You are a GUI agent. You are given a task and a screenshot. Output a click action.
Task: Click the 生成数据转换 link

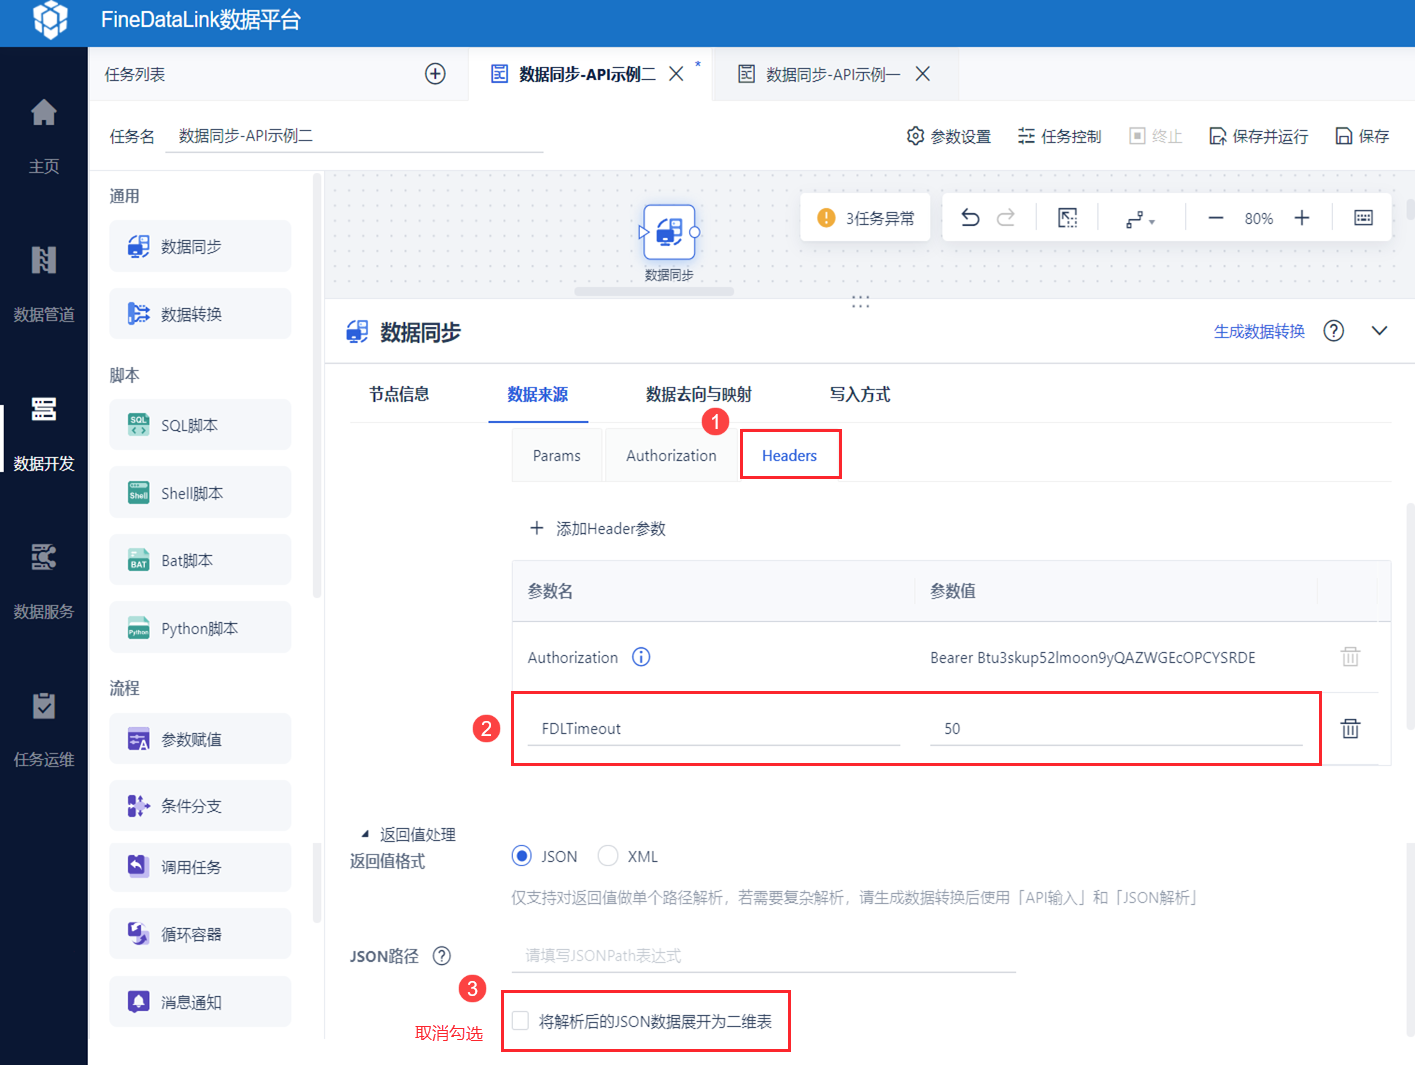click(1259, 331)
